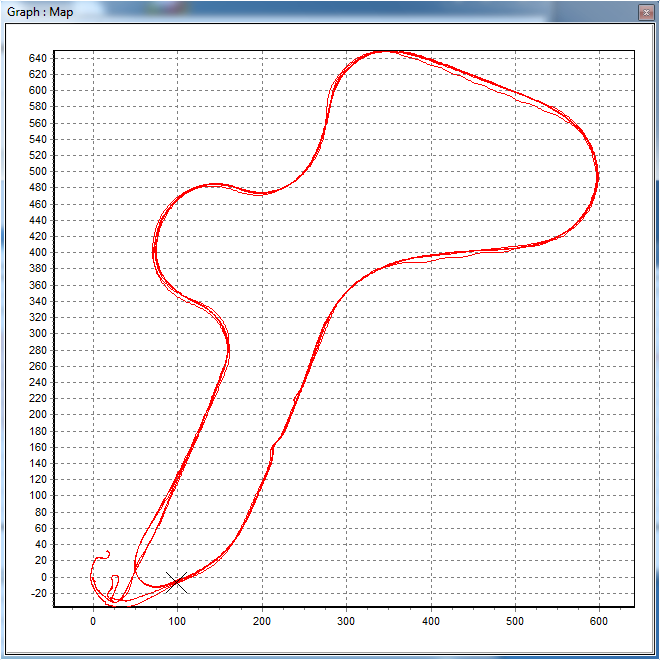Click the x-axis label 100
The image size is (660, 660).
(x=177, y=621)
